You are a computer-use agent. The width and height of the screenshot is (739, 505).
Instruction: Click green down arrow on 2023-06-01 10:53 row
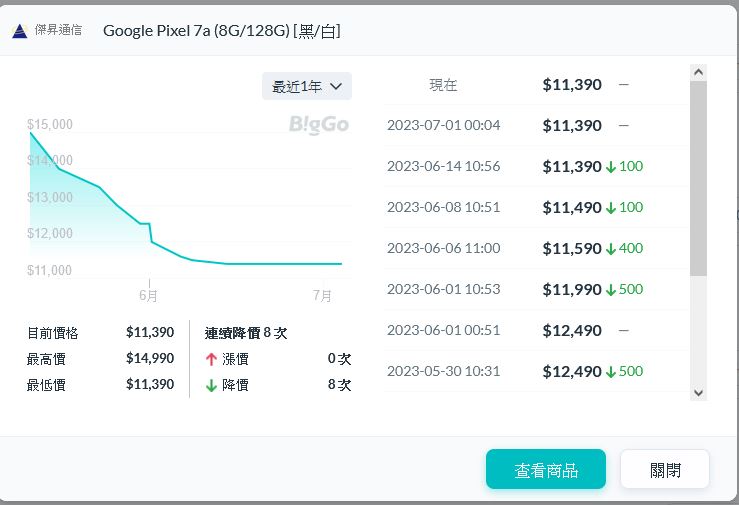(x=611, y=290)
